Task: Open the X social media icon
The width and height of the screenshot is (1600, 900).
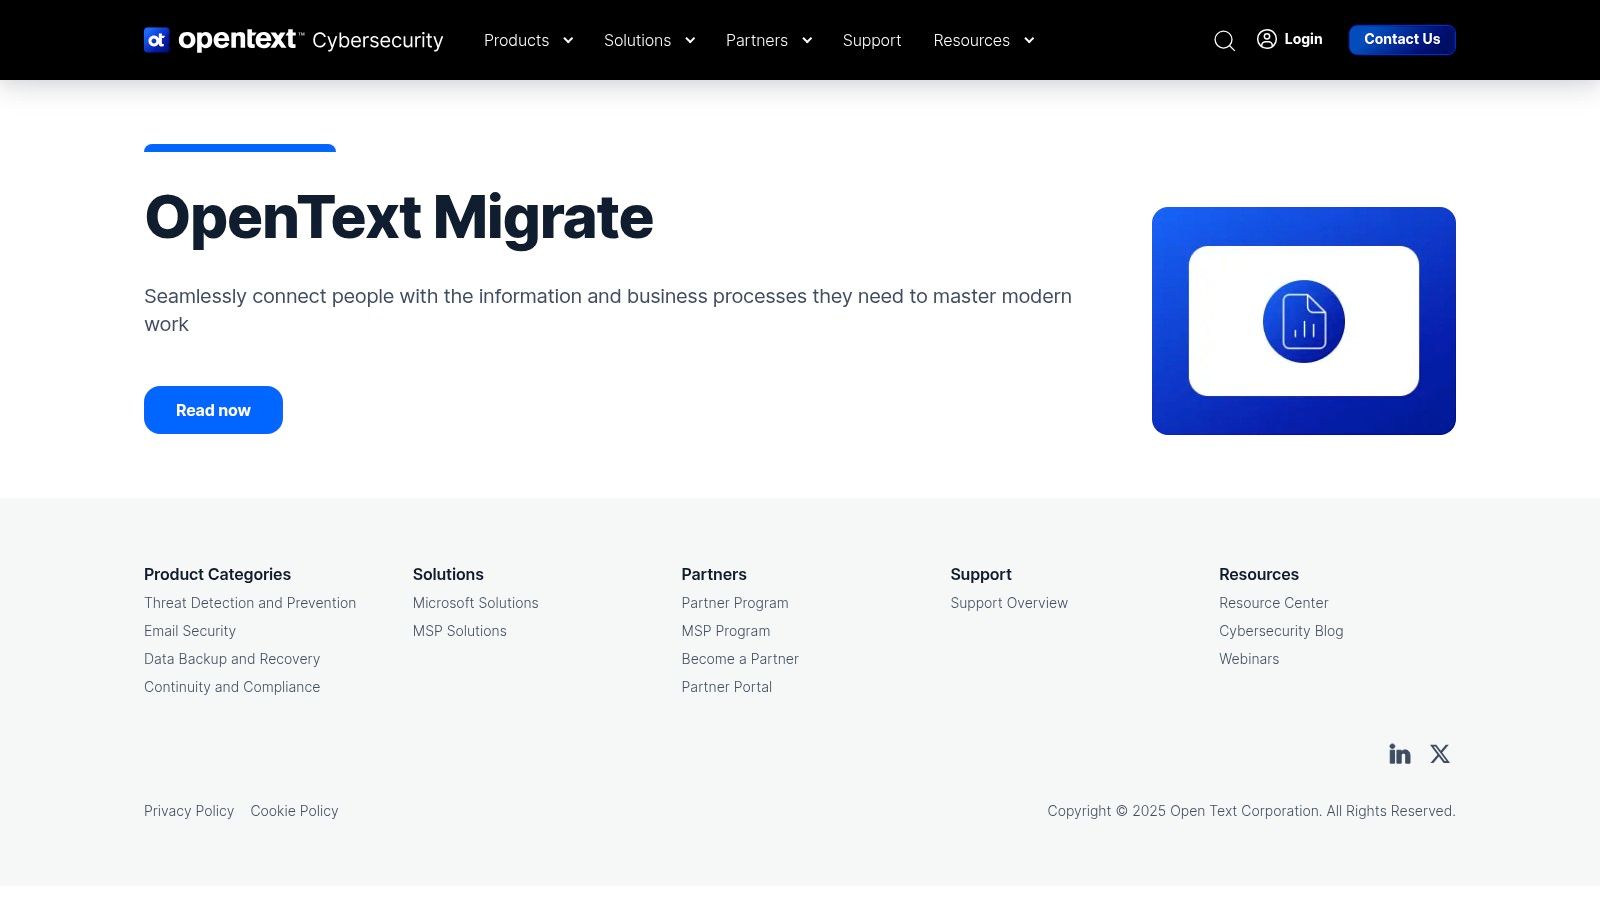Action: (1439, 754)
